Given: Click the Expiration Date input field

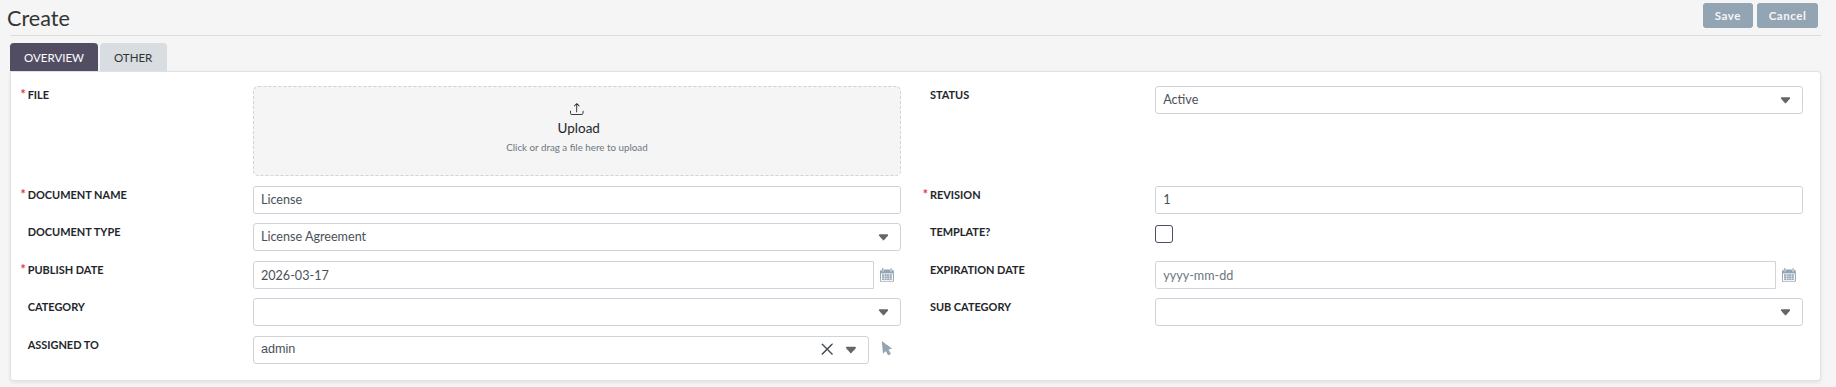Looking at the screenshot, I should point(1465,275).
